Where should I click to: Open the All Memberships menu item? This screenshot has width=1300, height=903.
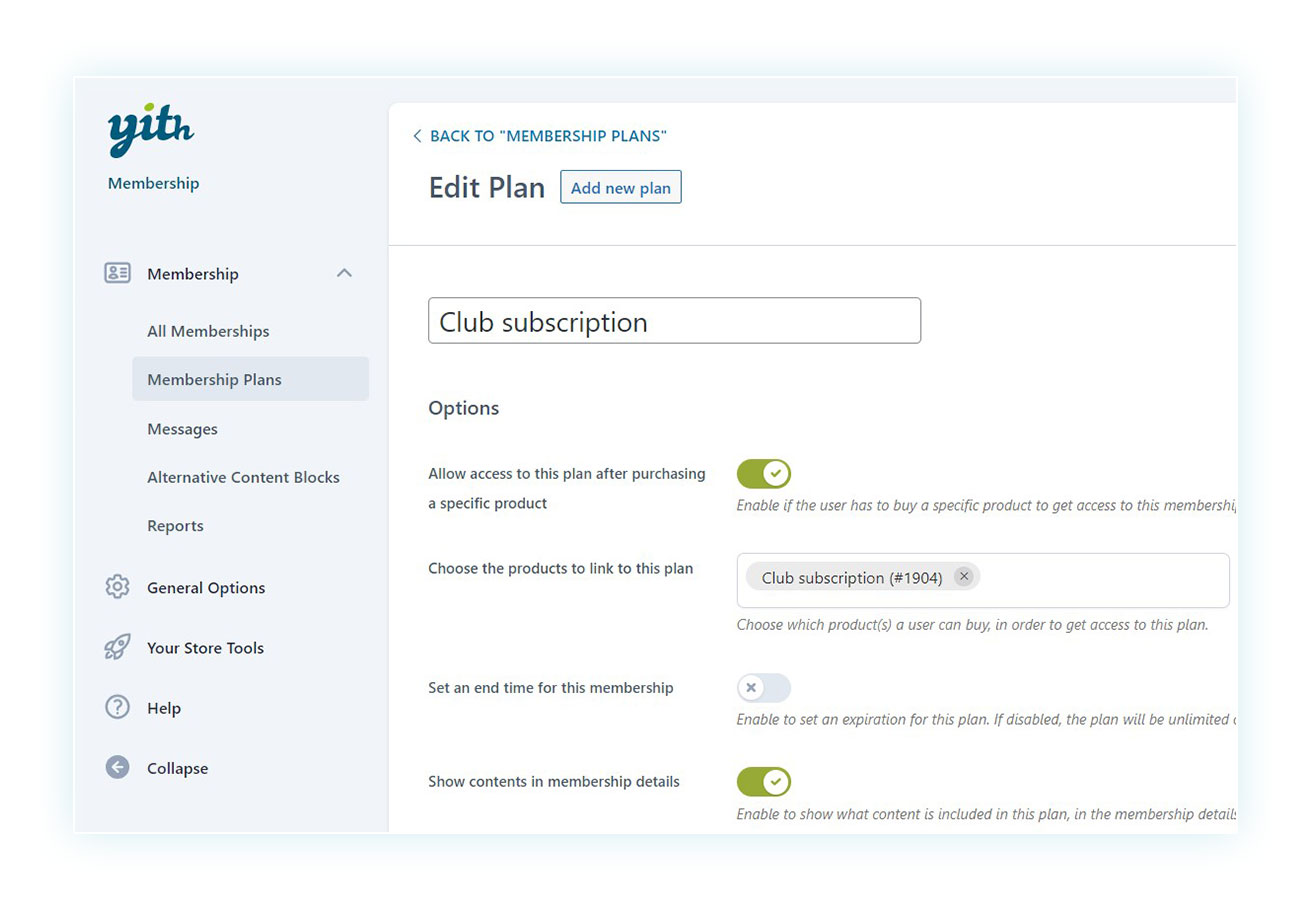tap(208, 331)
